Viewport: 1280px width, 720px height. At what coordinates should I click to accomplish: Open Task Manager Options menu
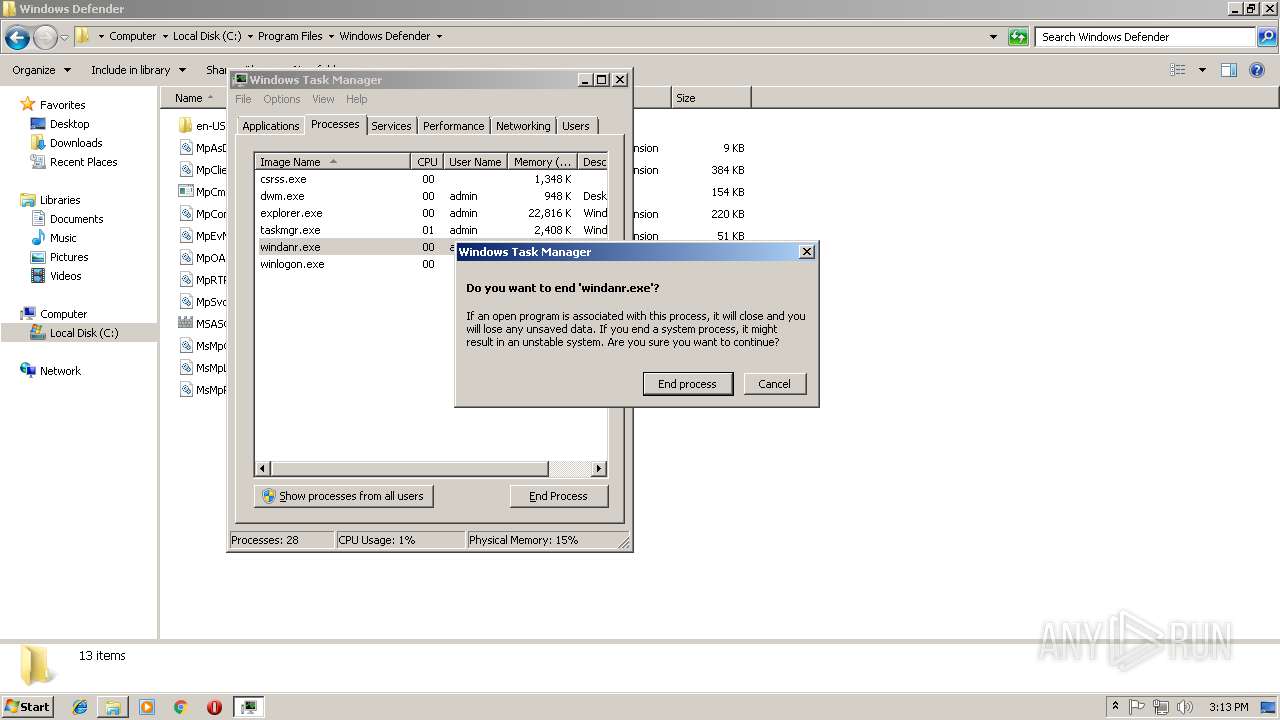pyautogui.click(x=282, y=99)
